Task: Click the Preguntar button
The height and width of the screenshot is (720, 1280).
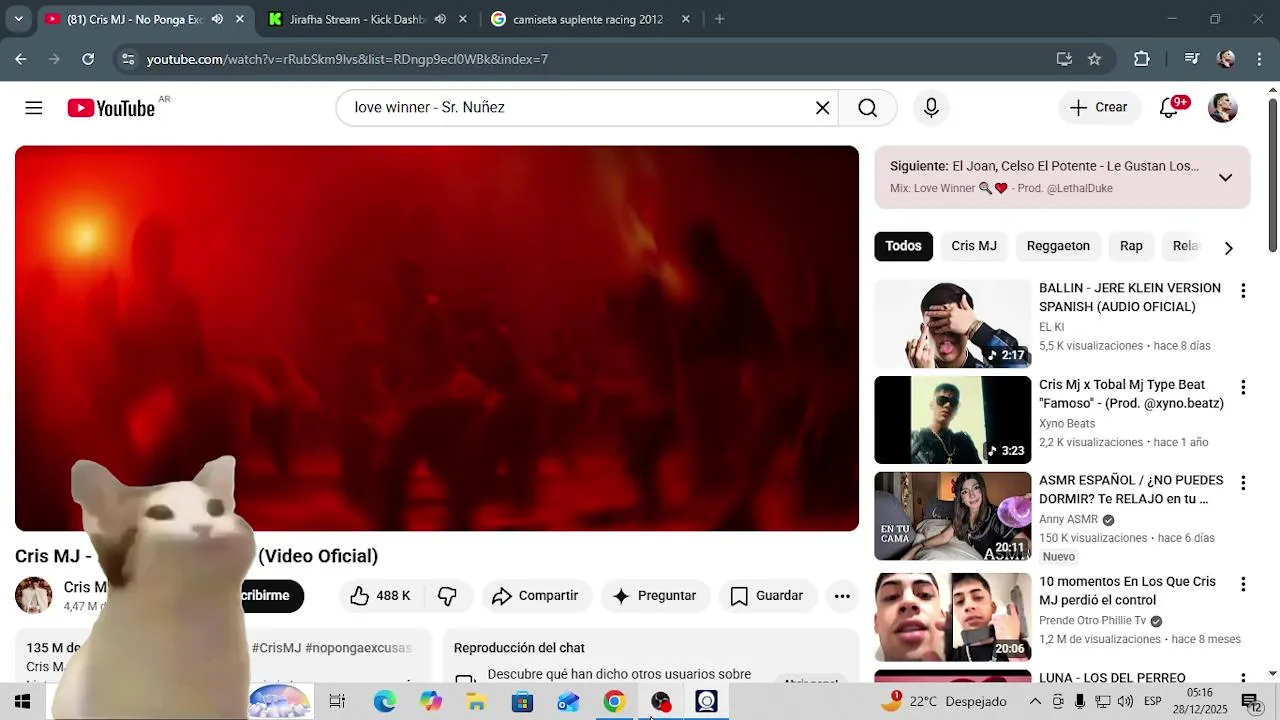Action: tap(655, 596)
